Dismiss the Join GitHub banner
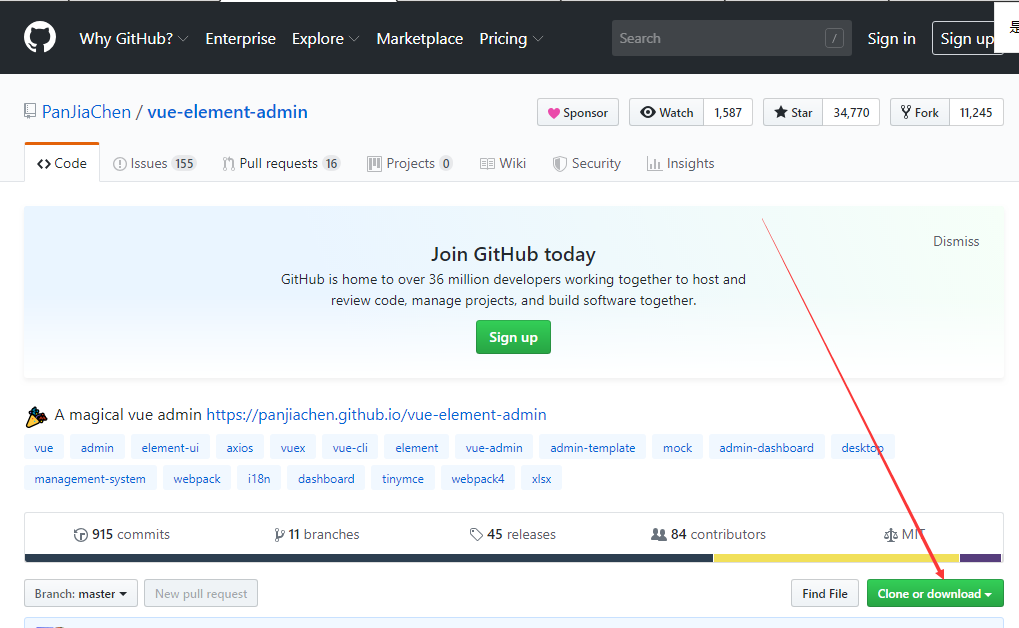This screenshot has height=628, width=1019. (x=956, y=241)
